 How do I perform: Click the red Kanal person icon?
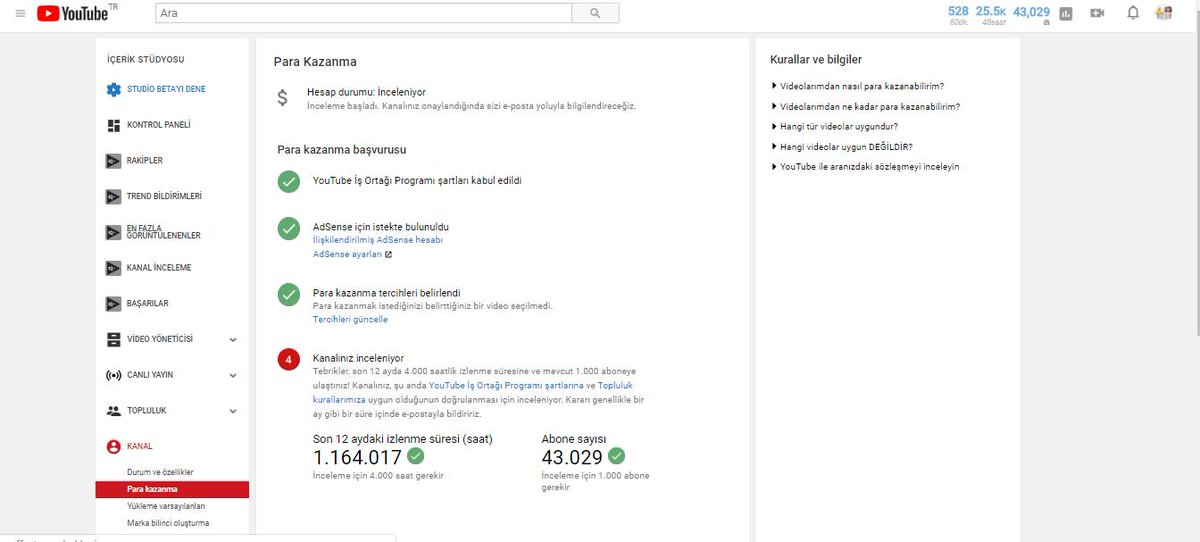pyautogui.click(x=113, y=447)
